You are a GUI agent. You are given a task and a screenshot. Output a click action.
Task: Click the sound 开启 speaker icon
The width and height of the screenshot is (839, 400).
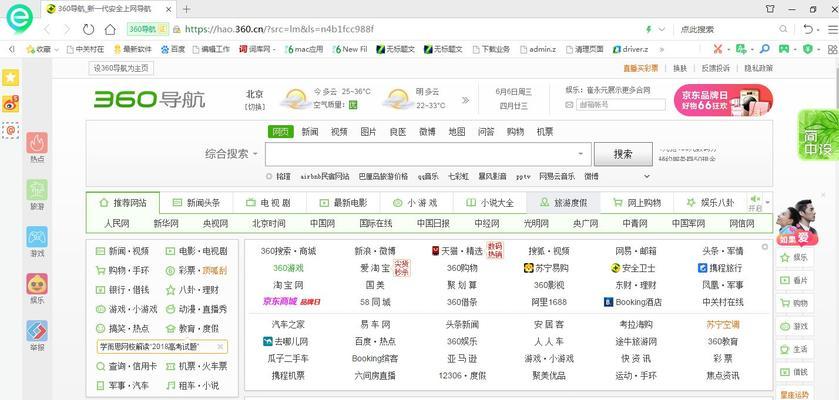pyautogui.click(x=756, y=199)
